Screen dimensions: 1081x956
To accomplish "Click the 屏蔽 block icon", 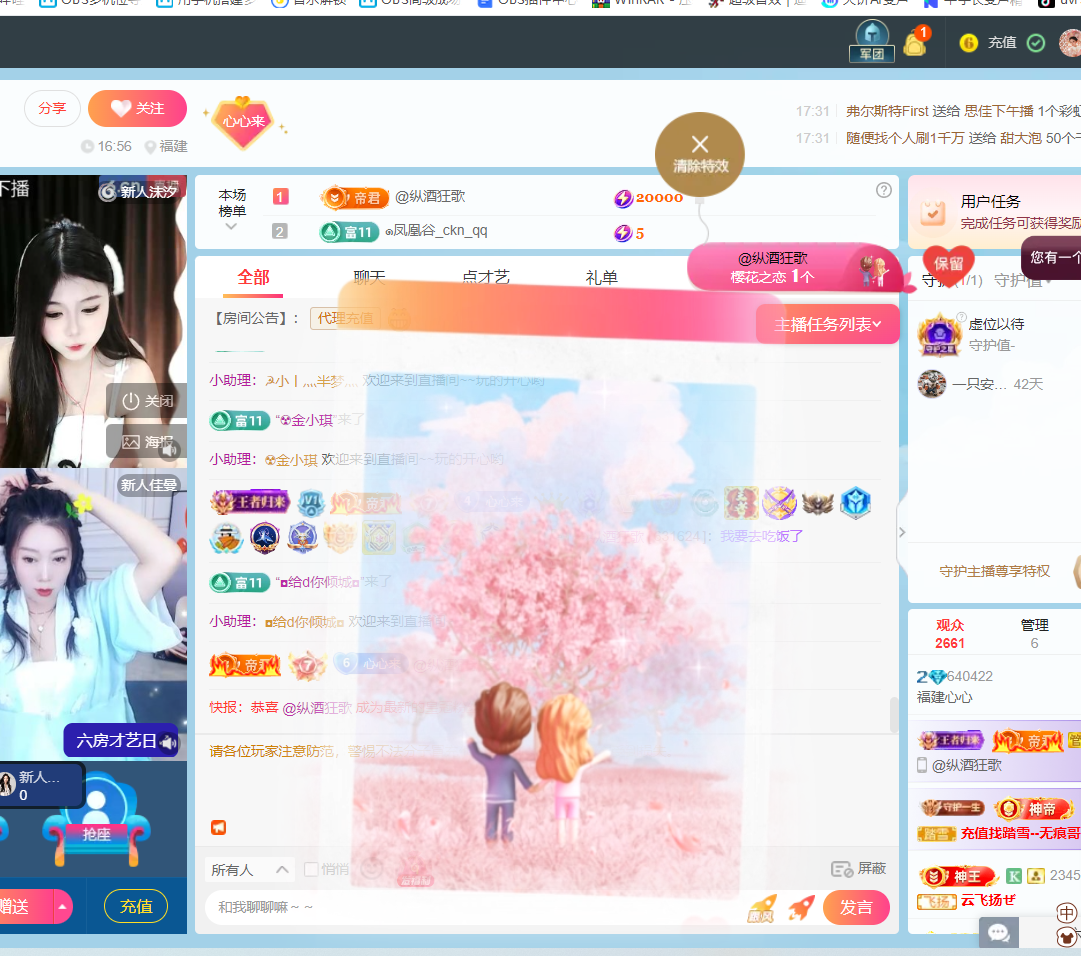I will (x=842, y=869).
